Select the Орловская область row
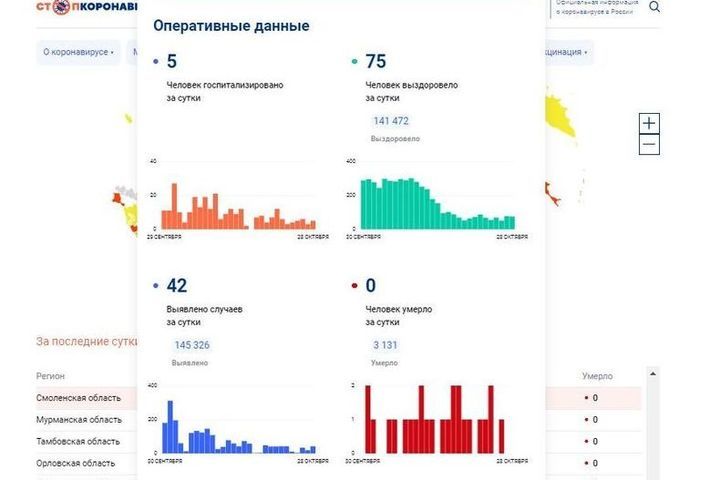This screenshot has height=480, width=720. point(75,463)
